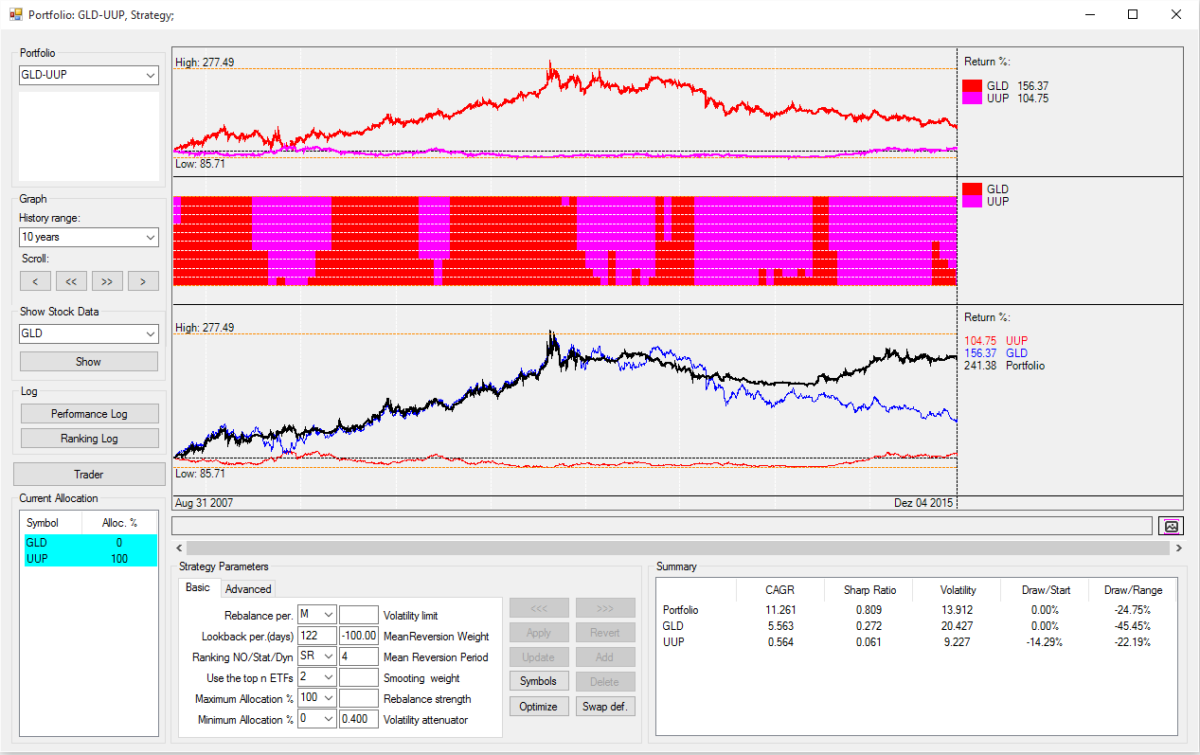This screenshot has width=1200, height=755.
Task: Click the horizontal chart scrollbar track
Action: pos(676,548)
